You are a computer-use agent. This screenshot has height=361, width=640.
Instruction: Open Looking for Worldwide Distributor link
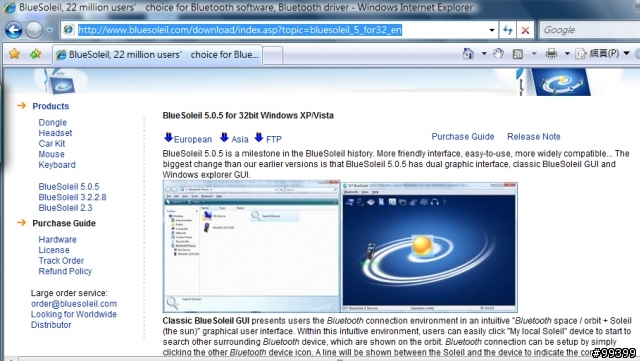[74, 320]
